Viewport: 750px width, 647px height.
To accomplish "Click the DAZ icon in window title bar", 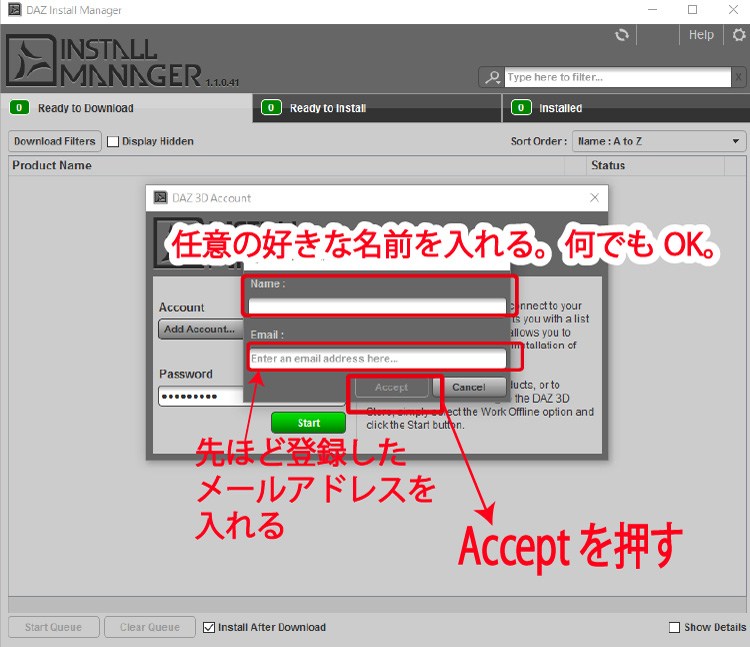I will (x=12, y=10).
